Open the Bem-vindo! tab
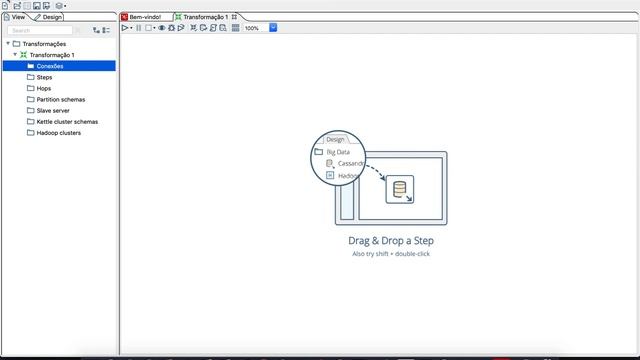 click(141, 17)
